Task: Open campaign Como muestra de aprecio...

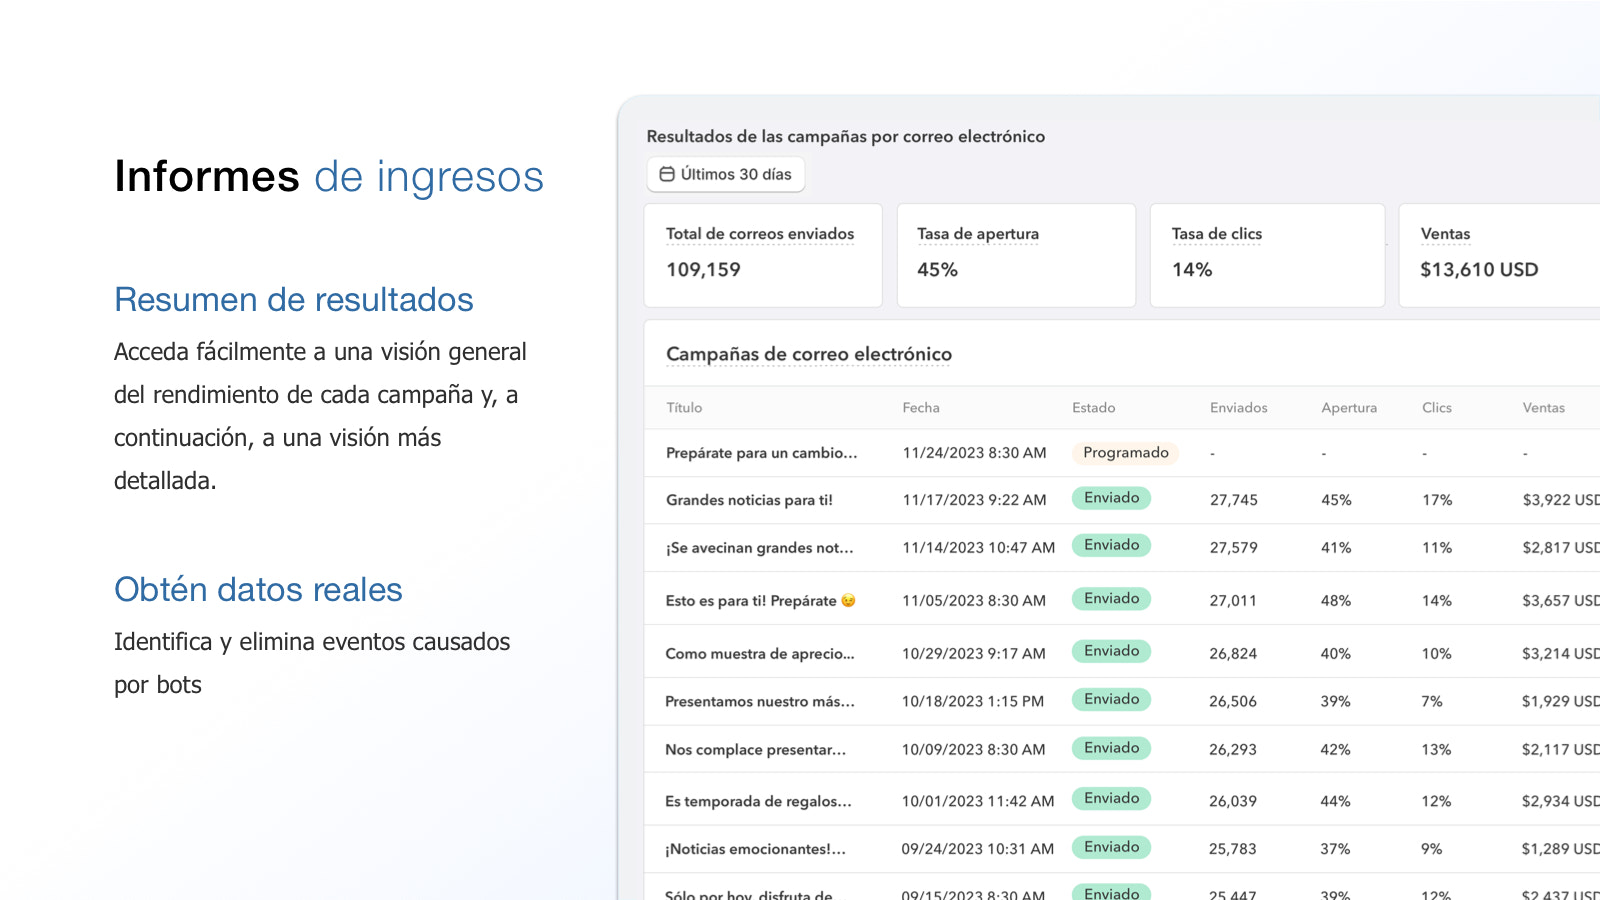Action: coord(760,654)
